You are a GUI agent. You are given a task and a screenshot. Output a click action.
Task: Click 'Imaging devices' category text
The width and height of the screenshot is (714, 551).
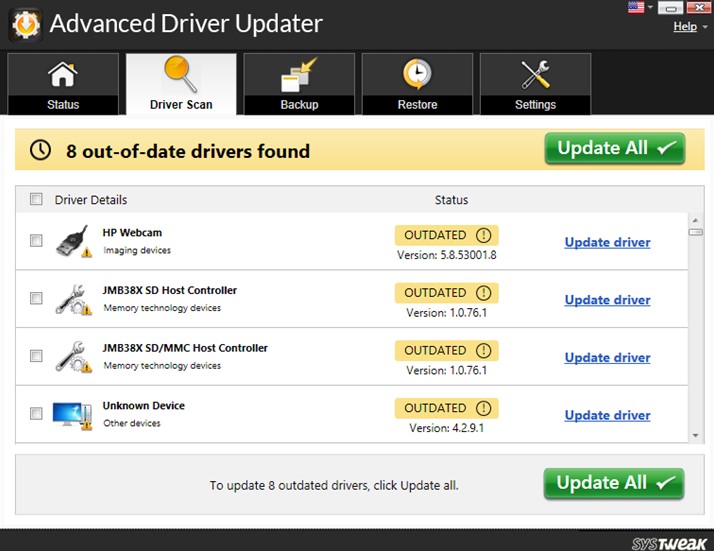tap(137, 250)
